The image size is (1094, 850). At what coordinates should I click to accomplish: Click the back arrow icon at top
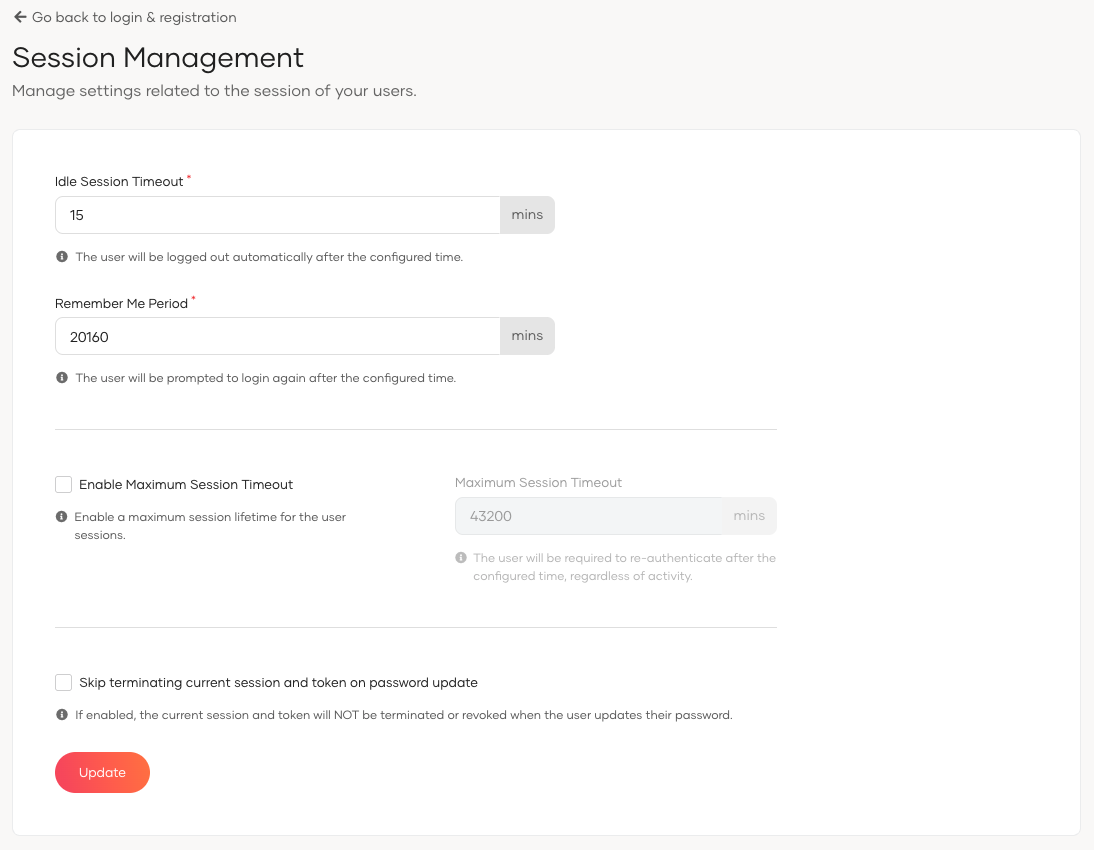20,17
